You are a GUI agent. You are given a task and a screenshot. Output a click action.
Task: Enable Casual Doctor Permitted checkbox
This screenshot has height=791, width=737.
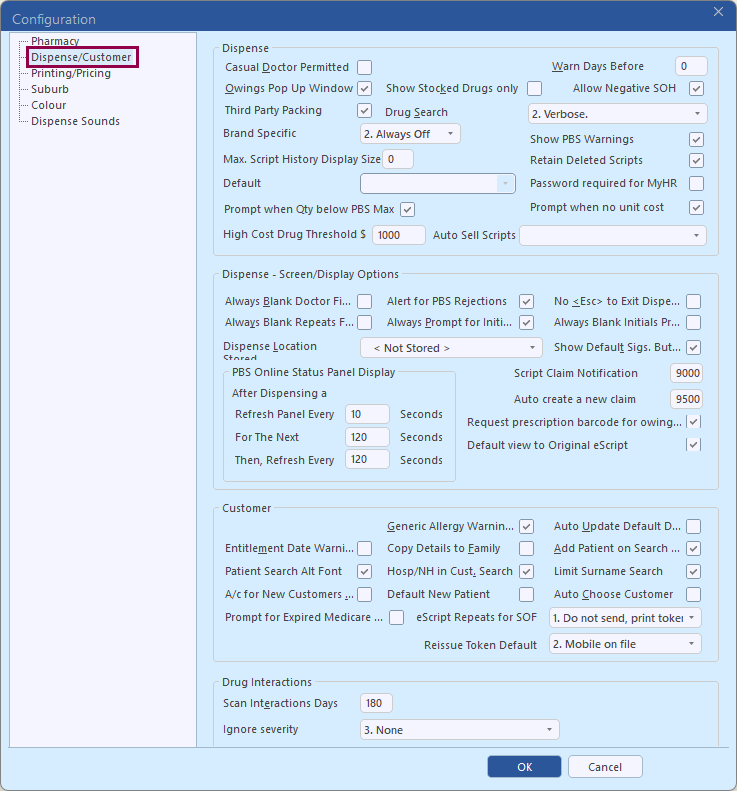pos(365,67)
